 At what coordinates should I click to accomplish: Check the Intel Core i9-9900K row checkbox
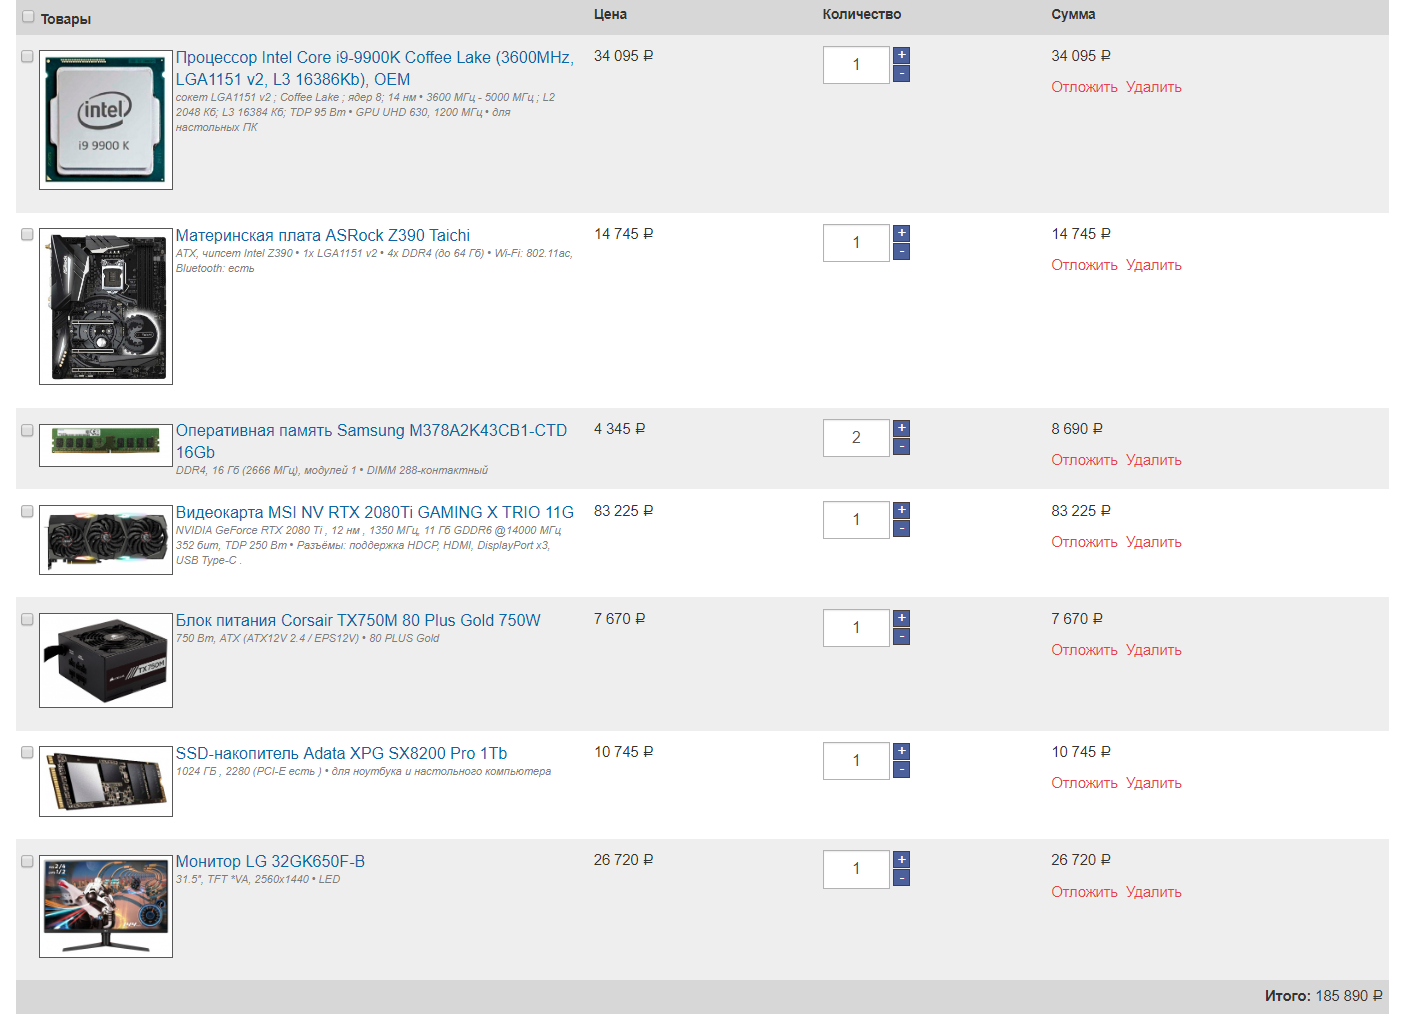click(x=28, y=56)
